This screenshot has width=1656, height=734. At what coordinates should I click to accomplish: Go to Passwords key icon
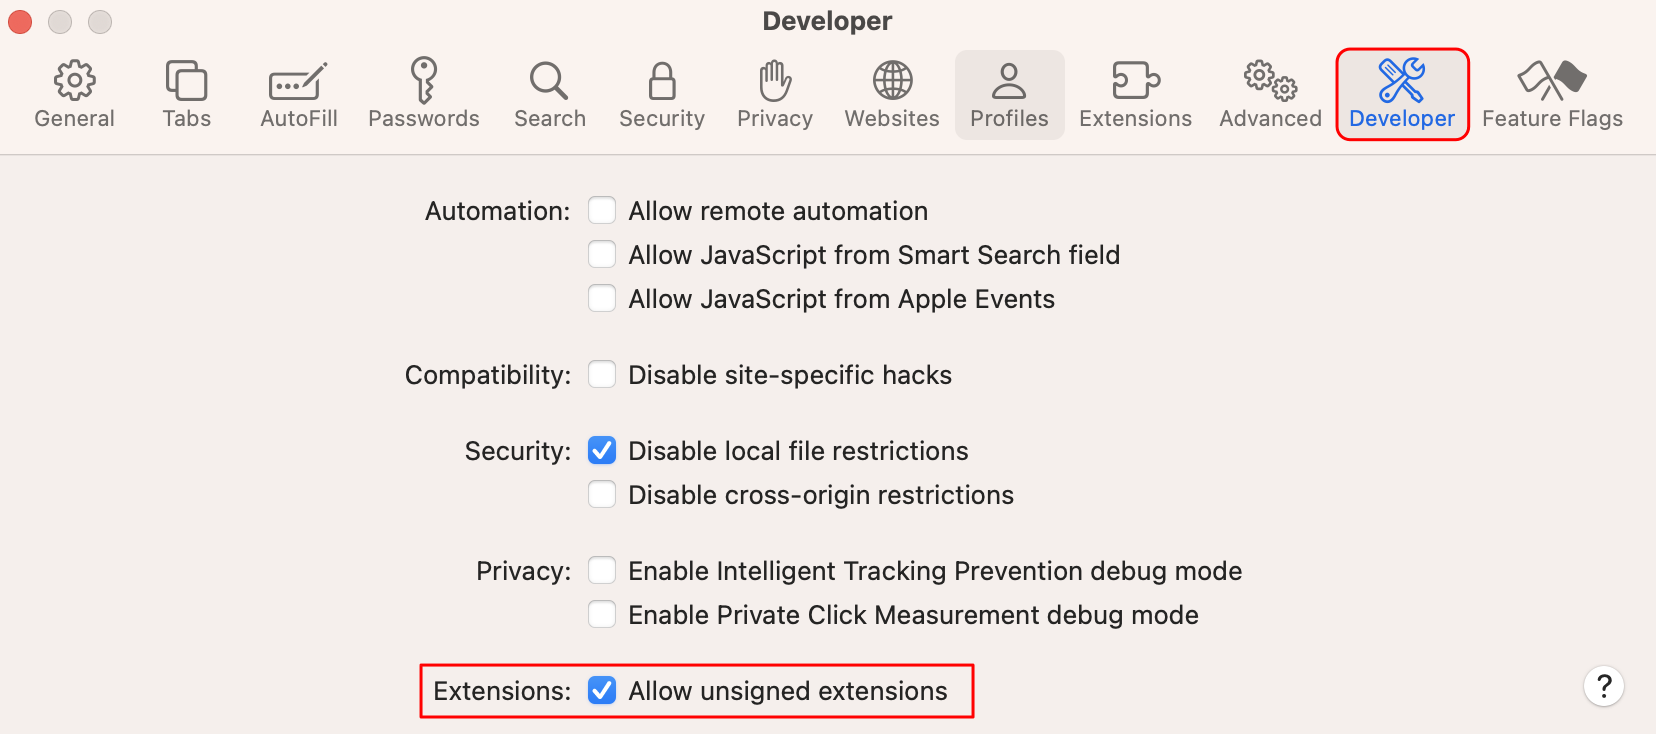(424, 80)
